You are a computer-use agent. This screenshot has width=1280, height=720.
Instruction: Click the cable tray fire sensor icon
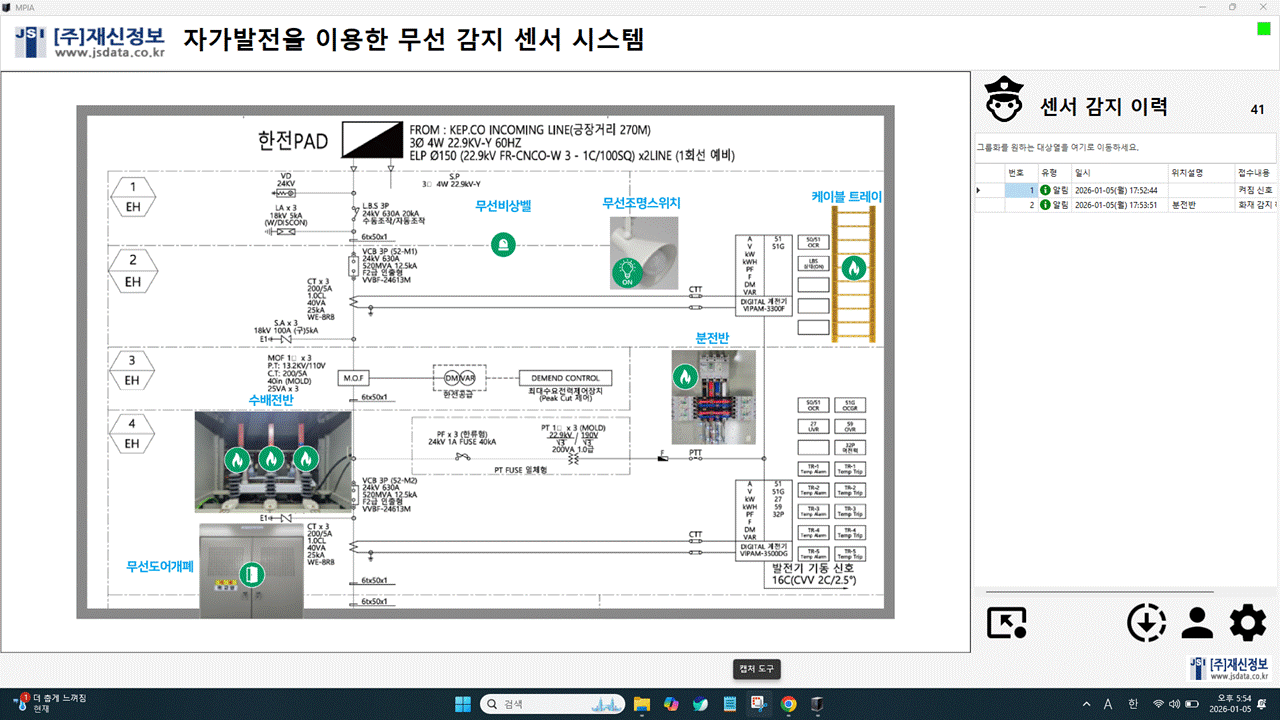tap(853, 268)
